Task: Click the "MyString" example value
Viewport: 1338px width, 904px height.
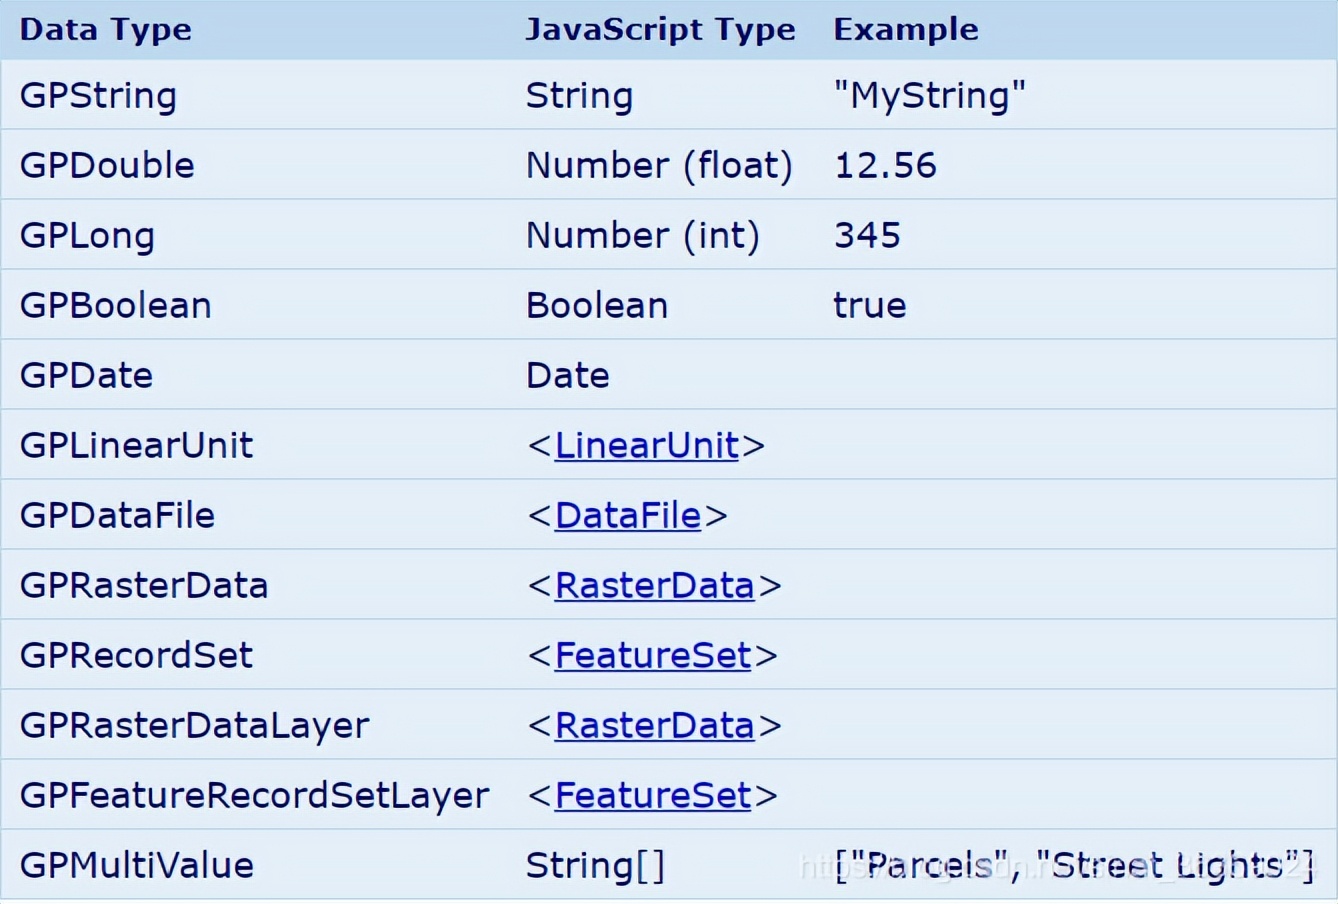Action: (929, 96)
